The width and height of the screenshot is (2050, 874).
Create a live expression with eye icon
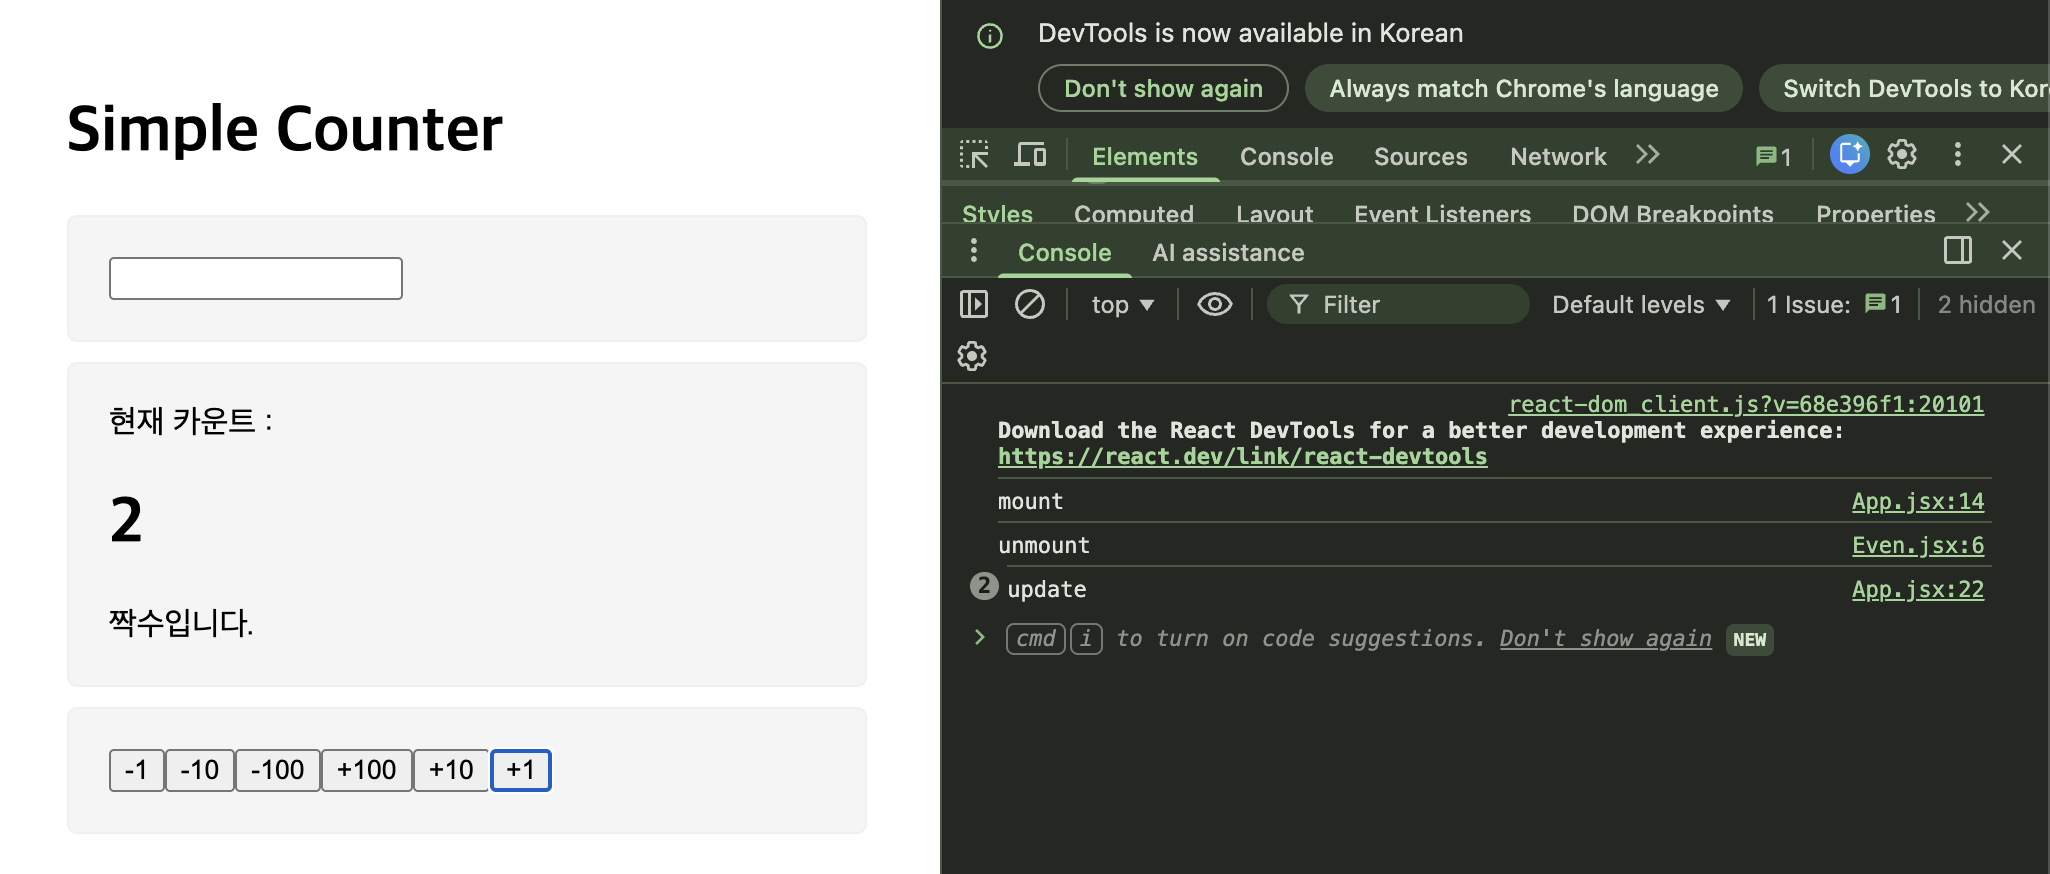click(1214, 304)
